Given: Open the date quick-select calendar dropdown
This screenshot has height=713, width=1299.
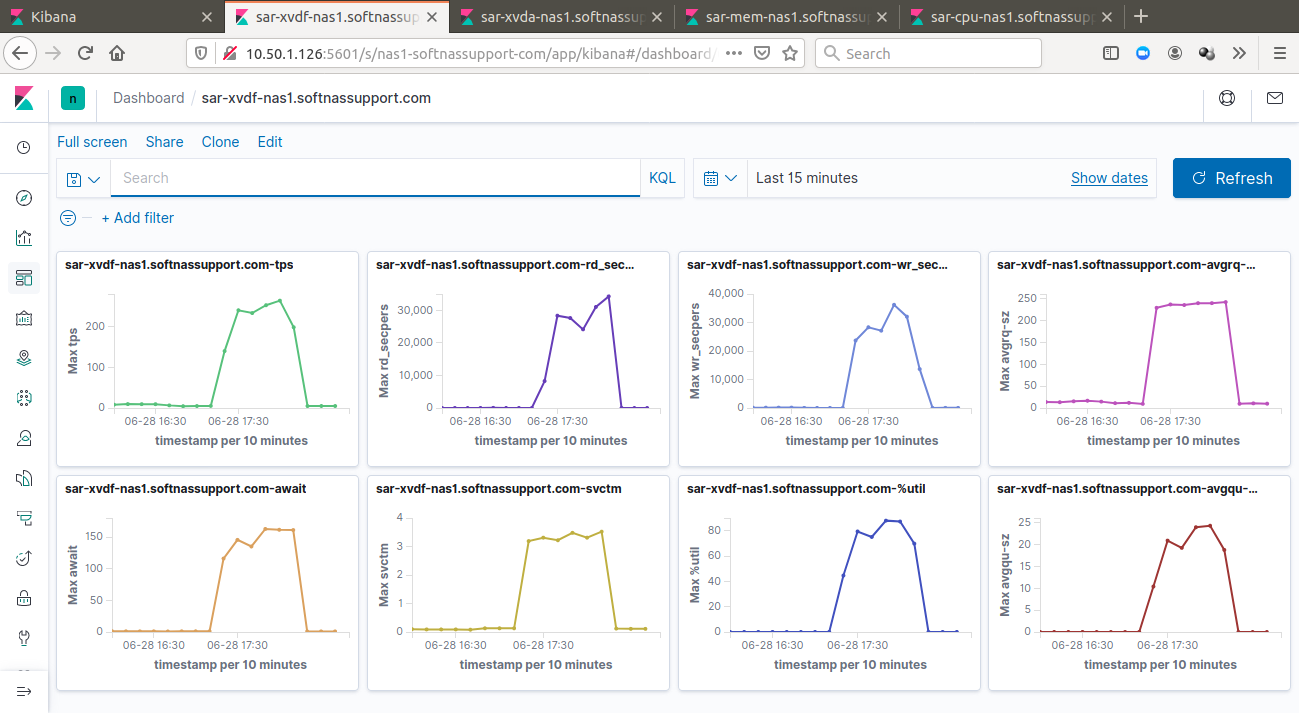Looking at the screenshot, I should tap(720, 178).
